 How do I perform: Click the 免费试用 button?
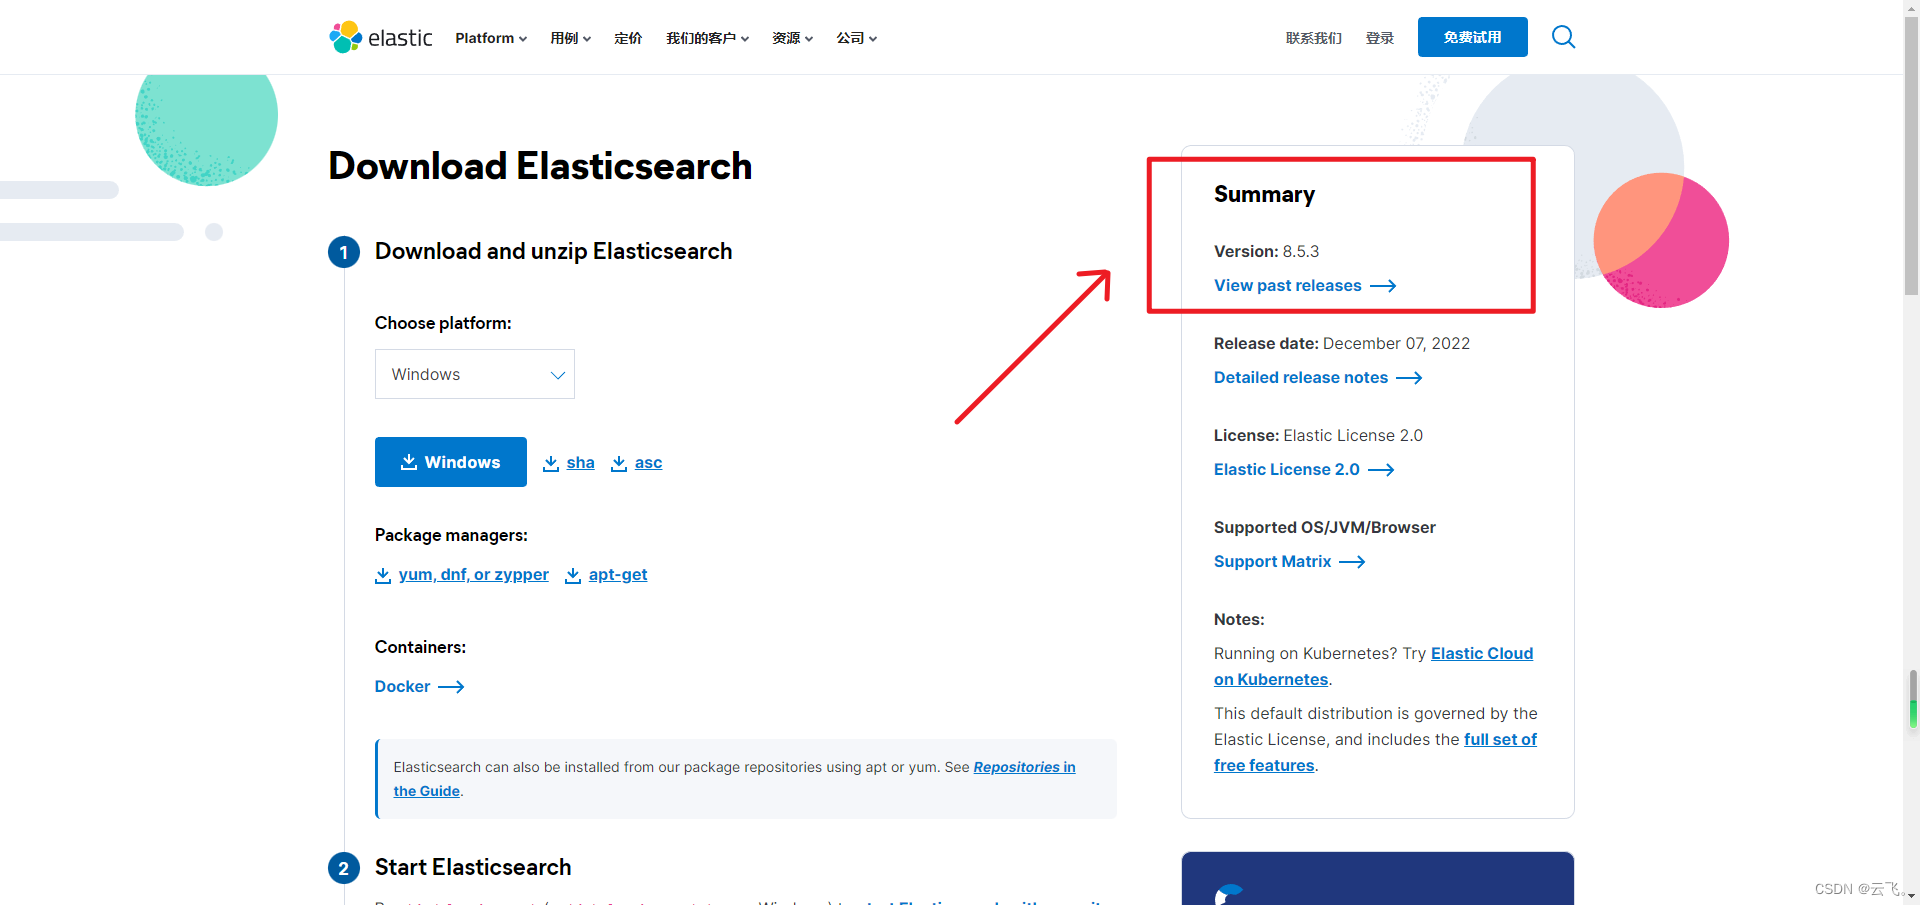click(x=1471, y=37)
